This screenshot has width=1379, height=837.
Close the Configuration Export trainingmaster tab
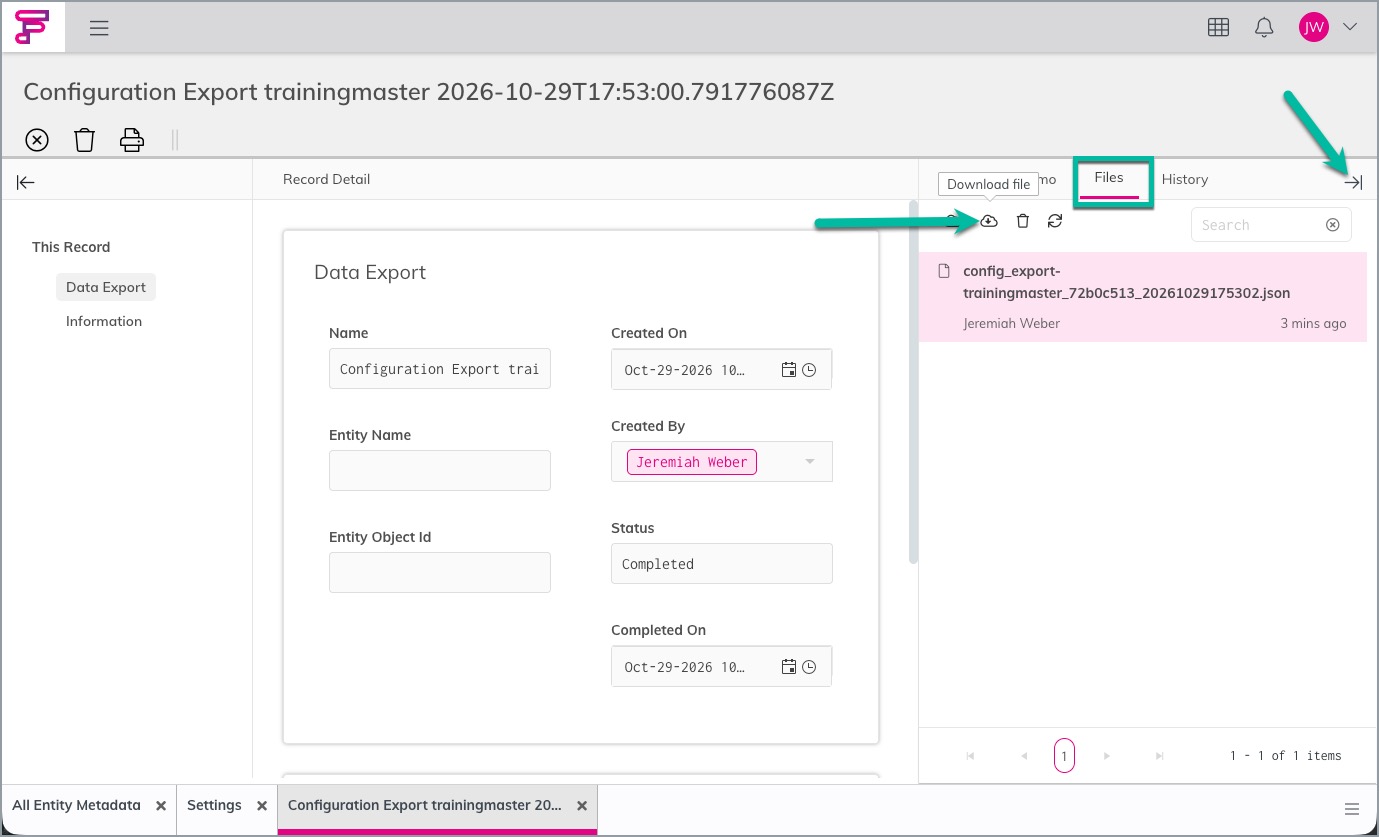pyautogui.click(x=582, y=805)
